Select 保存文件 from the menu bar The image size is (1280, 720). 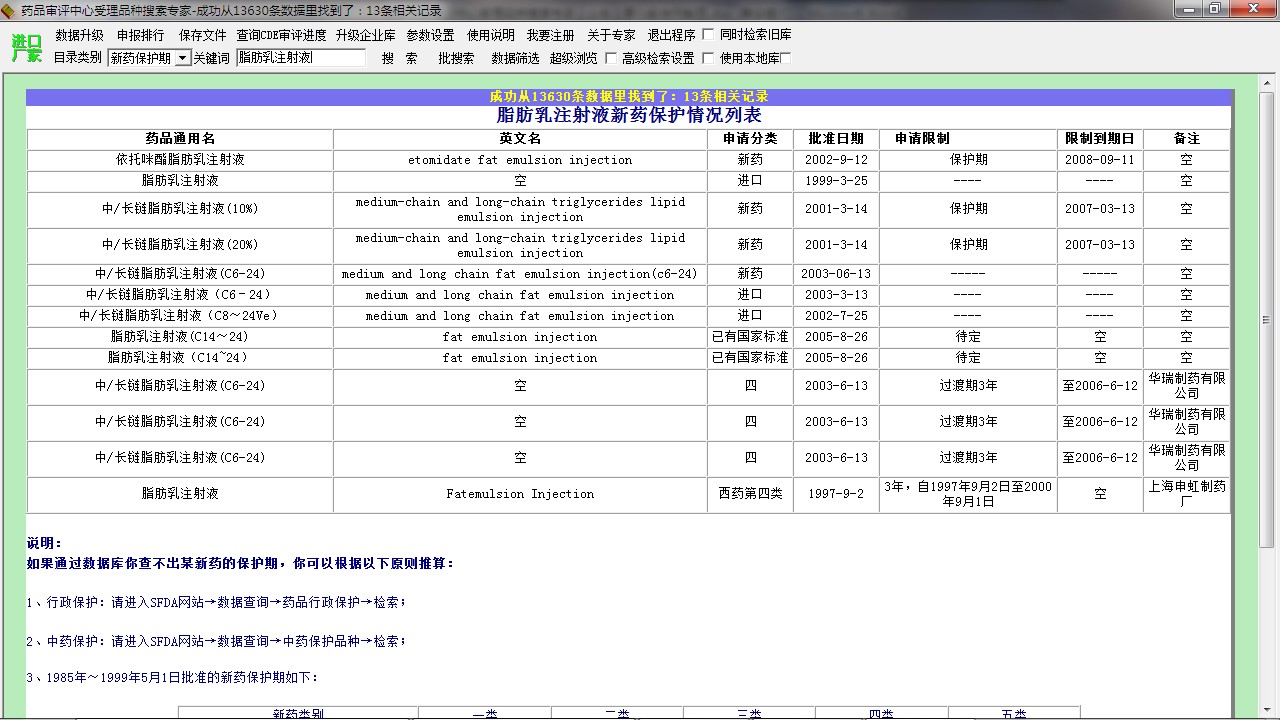[x=203, y=35]
